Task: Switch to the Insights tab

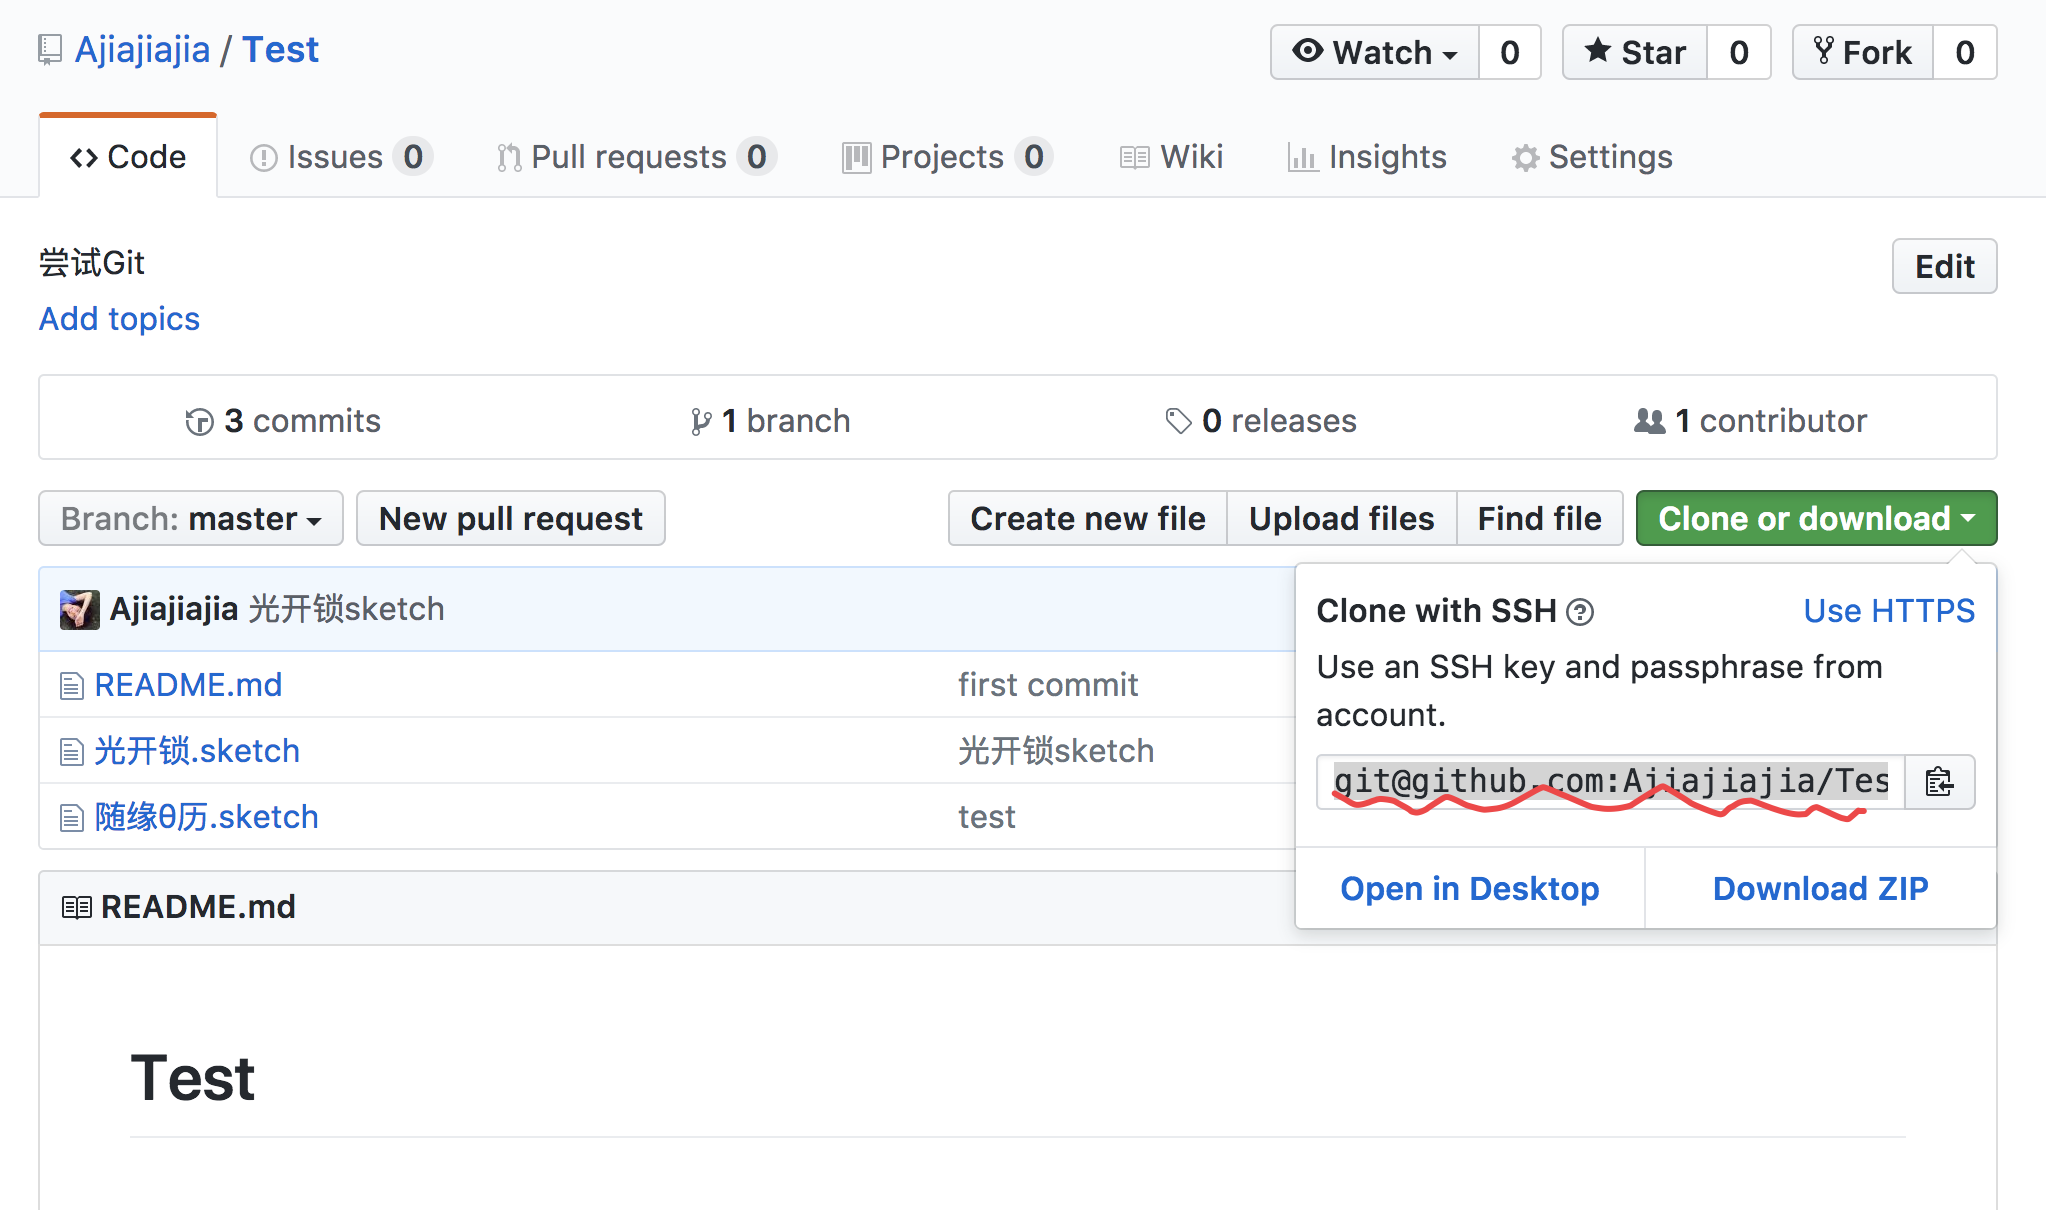Action: coord(1367,157)
